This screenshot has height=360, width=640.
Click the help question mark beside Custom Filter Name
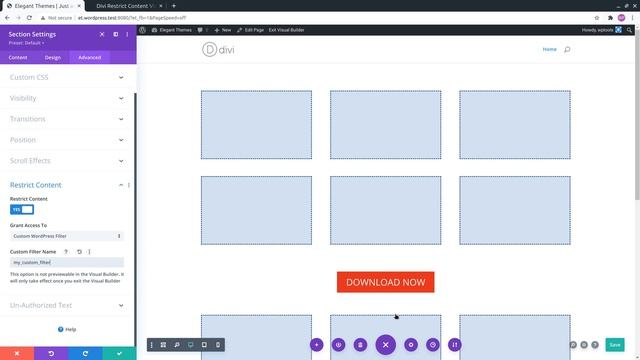point(66,252)
